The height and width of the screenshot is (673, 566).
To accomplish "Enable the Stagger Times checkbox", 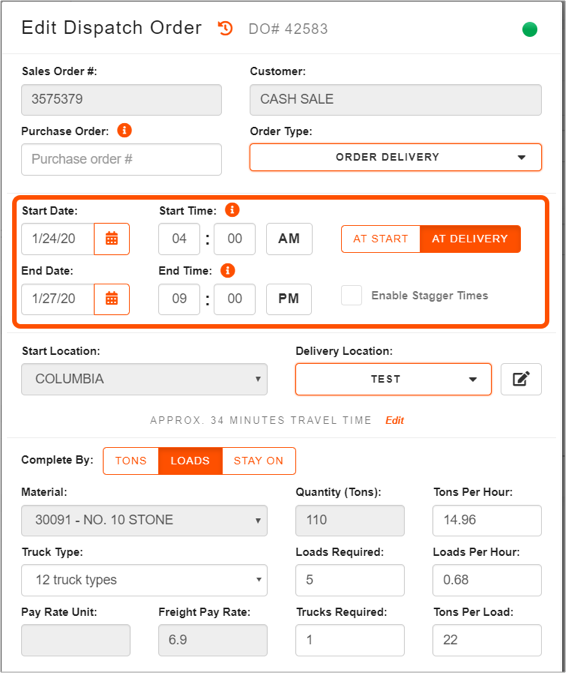I will 351,295.
